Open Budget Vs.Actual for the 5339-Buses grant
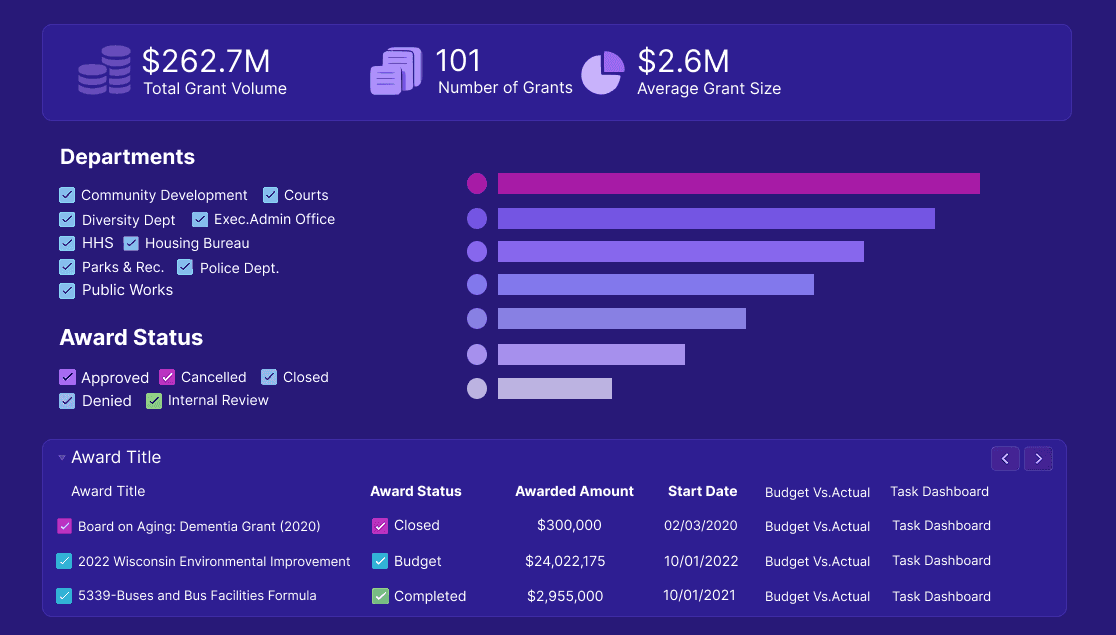Image resolution: width=1116 pixels, height=635 pixels. (817, 596)
